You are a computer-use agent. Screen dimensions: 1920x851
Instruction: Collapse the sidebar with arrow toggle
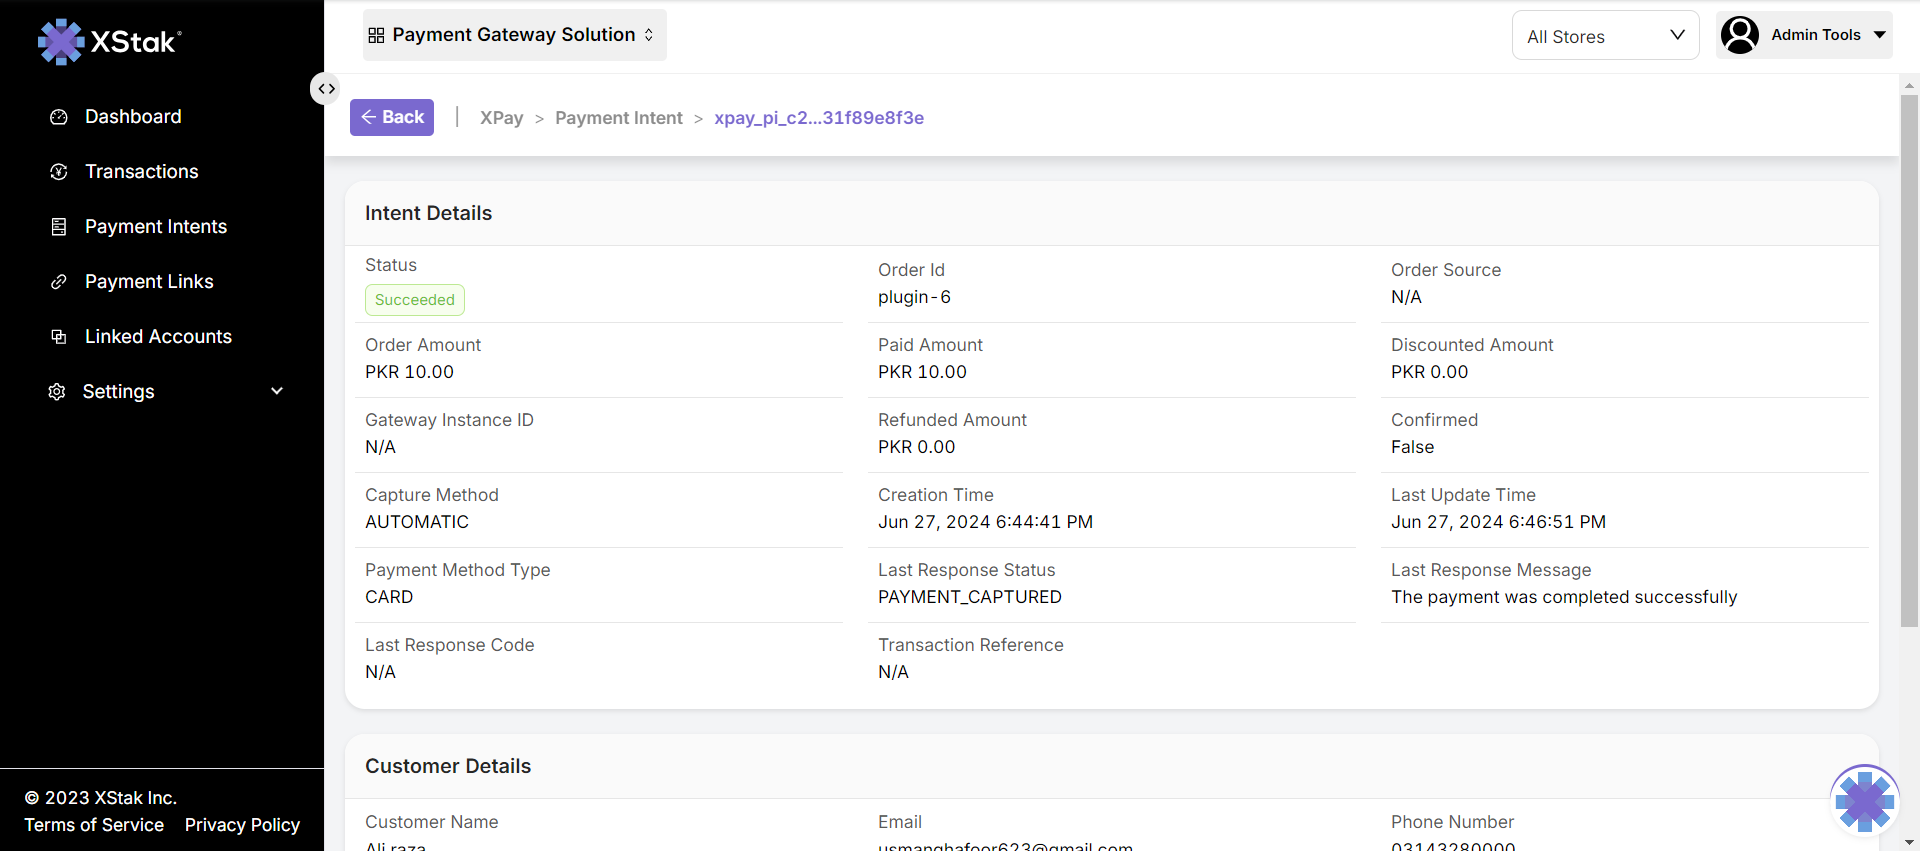[x=326, y=89]
